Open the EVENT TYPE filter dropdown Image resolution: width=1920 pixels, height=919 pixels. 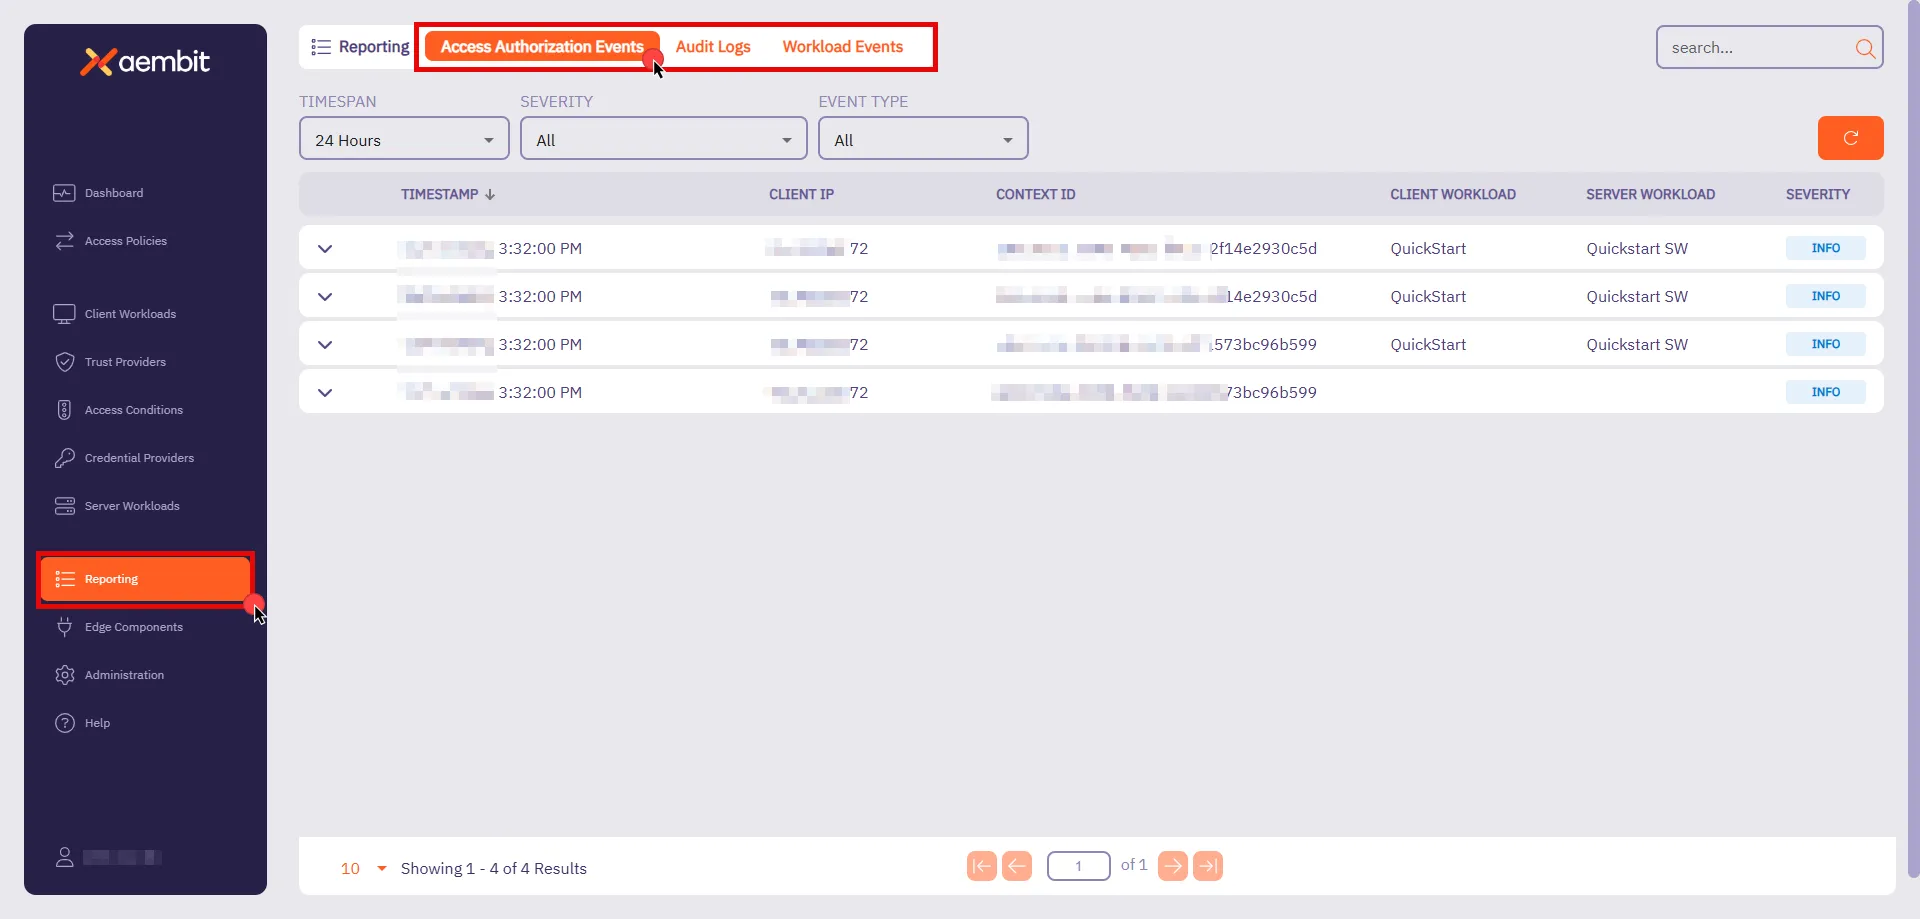(x=923, y=138)
